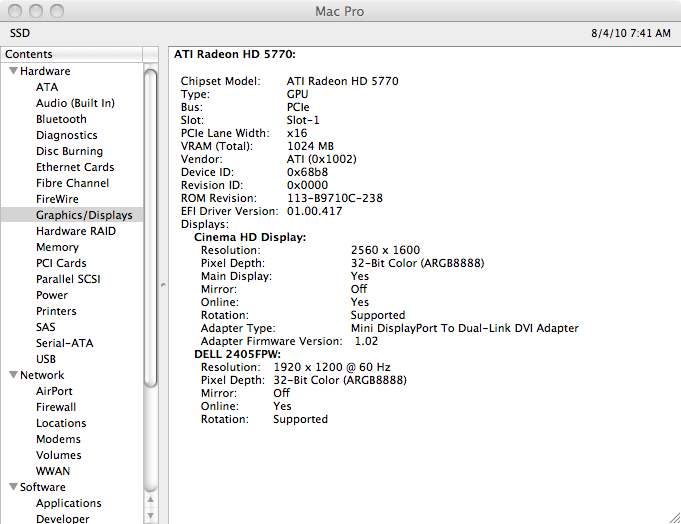Select ATA in the Hardware list

(x=47, y=87)
